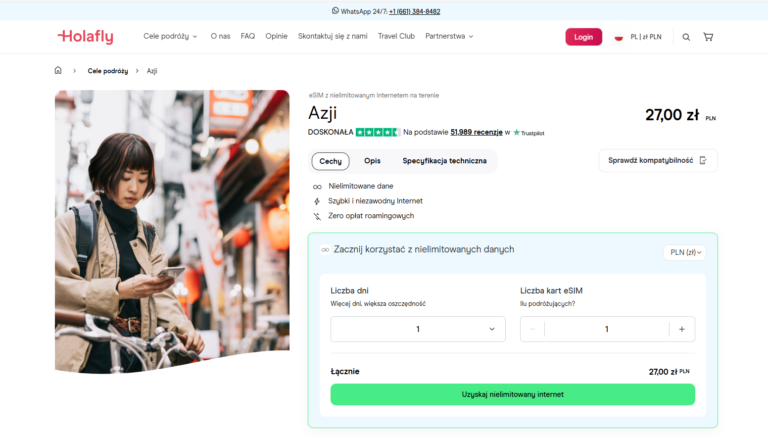Viewport: 768px width, 438px height.
Task: Open the PLN (zł) currency dropdown
Action: pos(685,252)
